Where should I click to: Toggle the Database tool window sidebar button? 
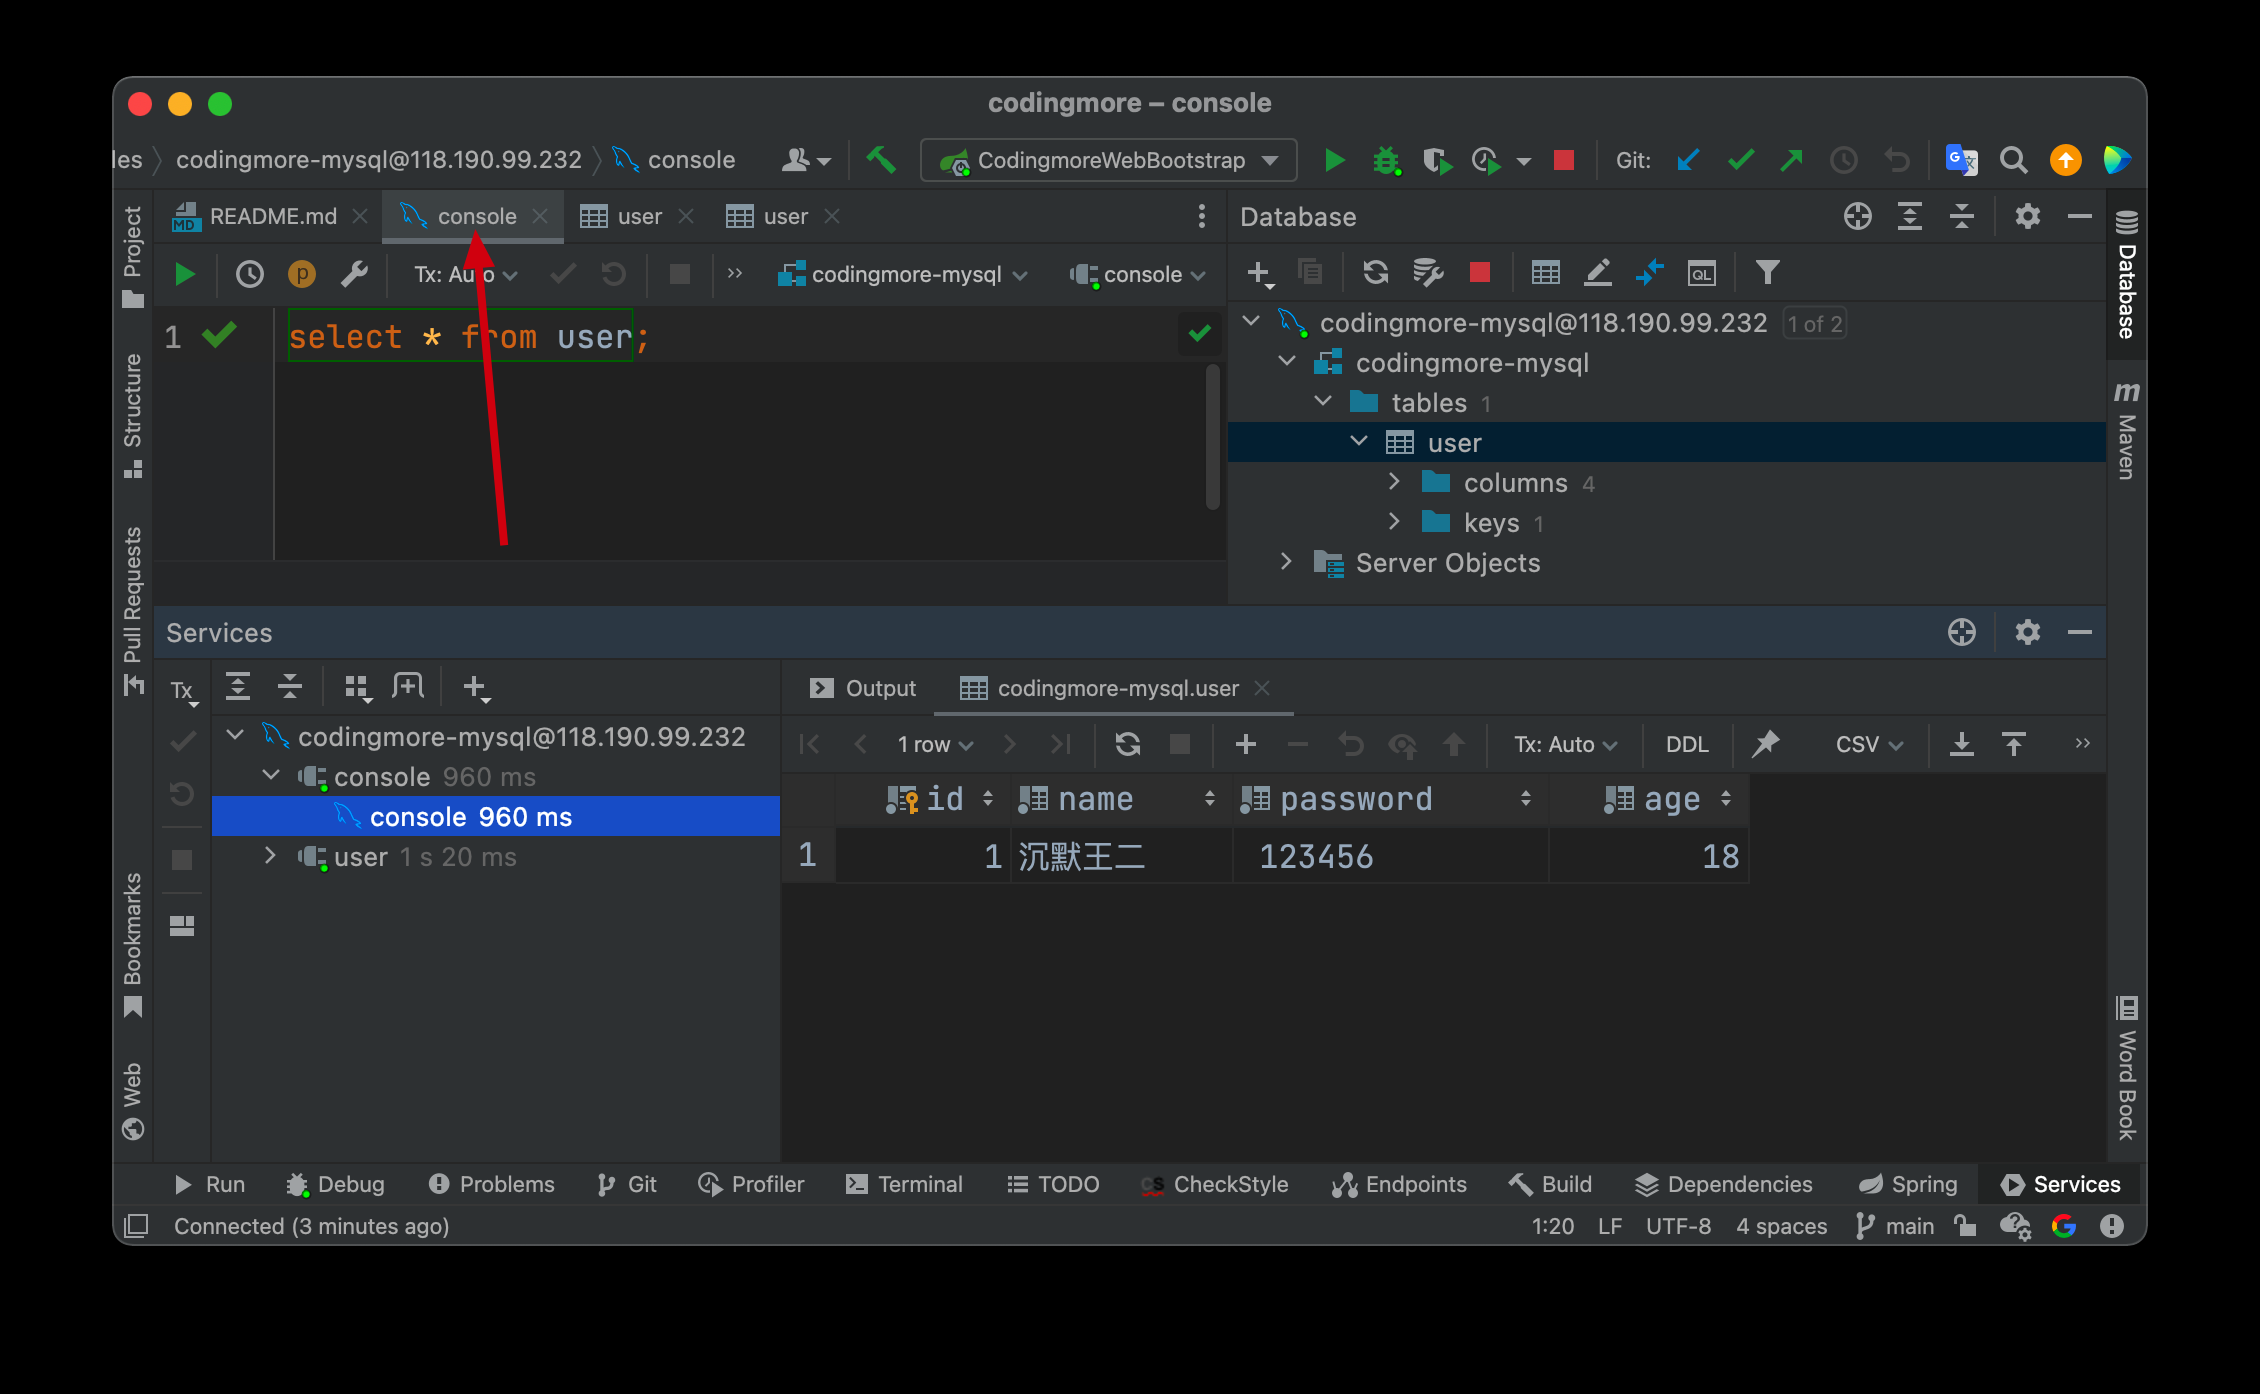pos(2126,274)
